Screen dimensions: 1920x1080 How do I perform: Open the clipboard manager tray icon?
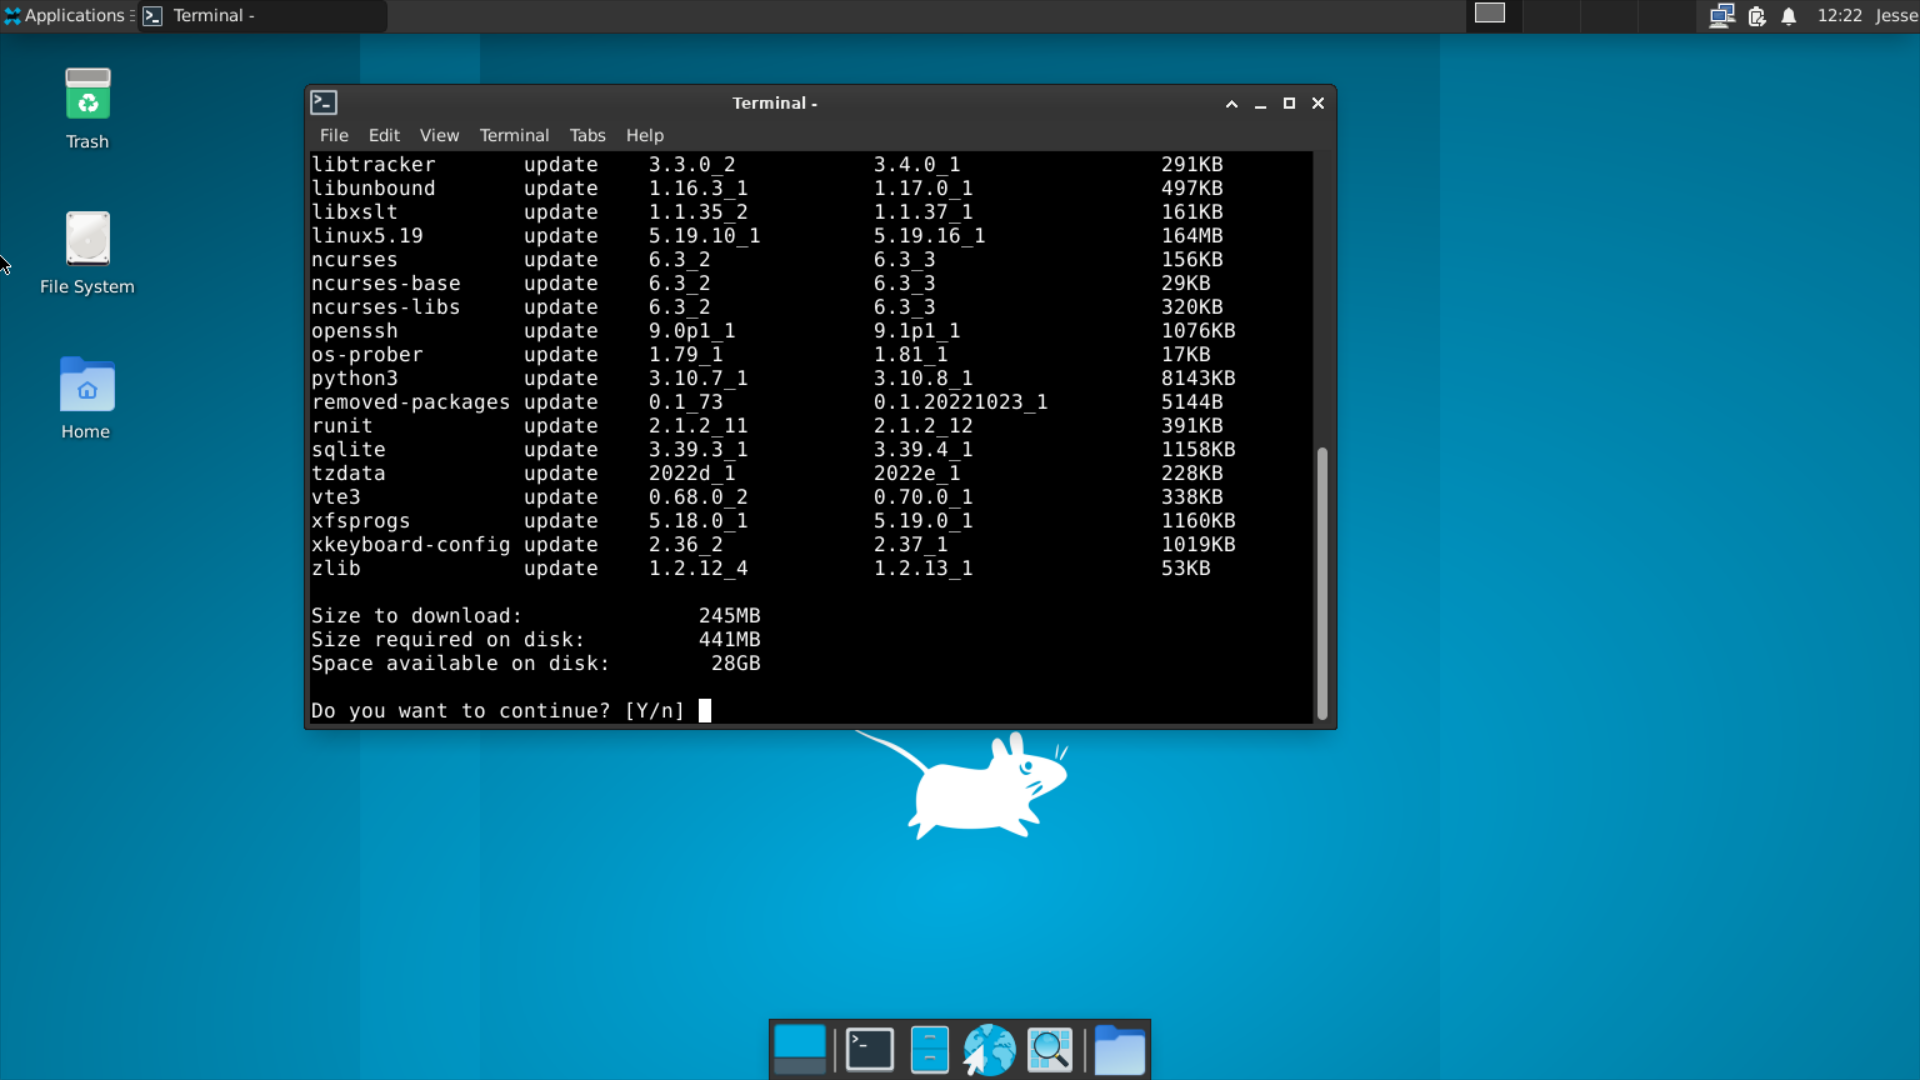[1756, 15]
